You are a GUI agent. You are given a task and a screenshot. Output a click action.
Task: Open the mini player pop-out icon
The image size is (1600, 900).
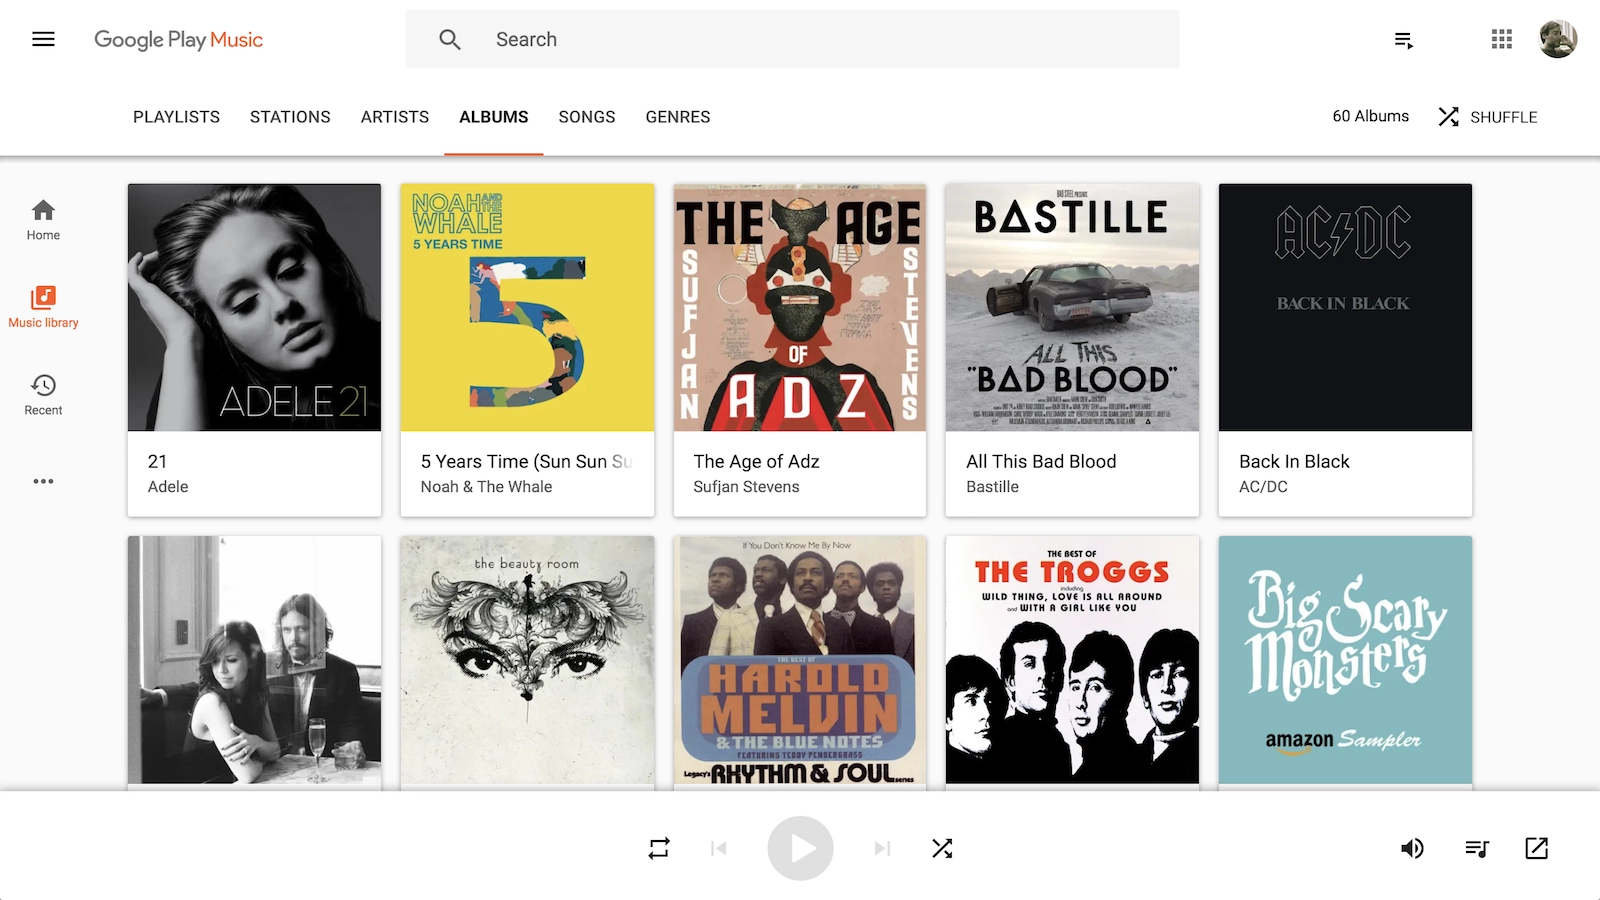(1536, 849)
